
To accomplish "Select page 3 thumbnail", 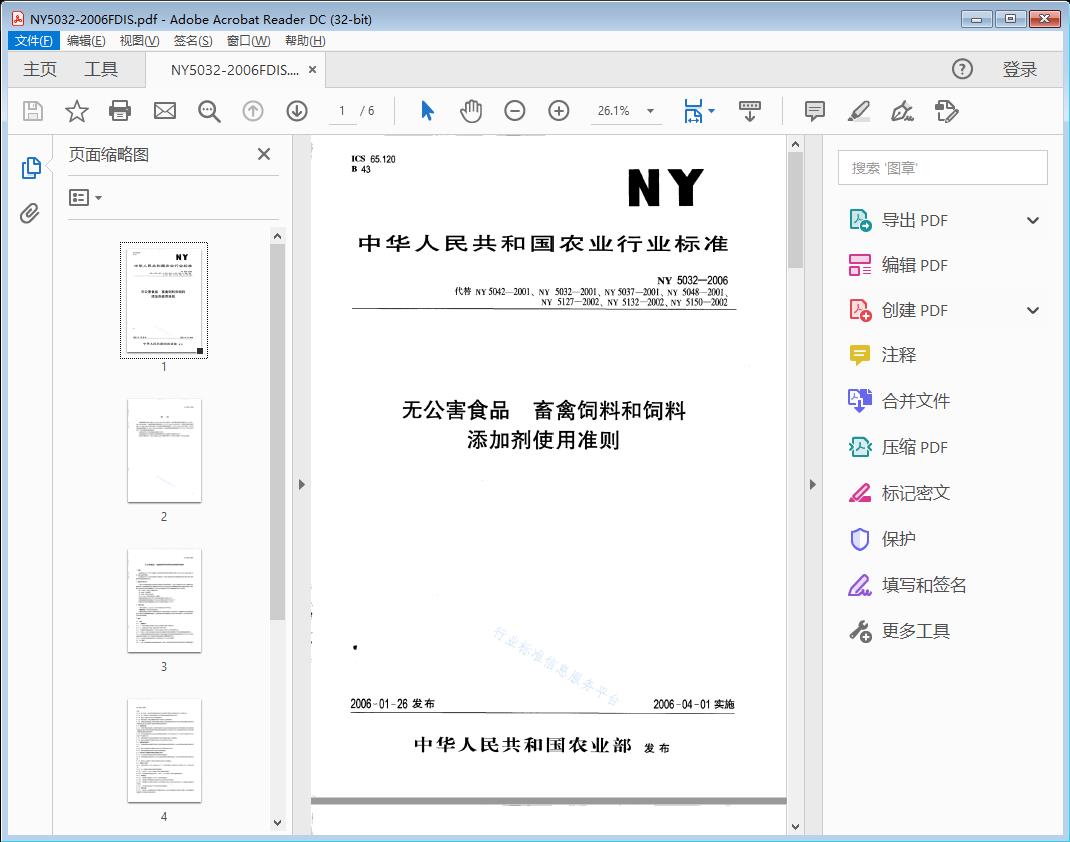I will click(x=164, y=600).
